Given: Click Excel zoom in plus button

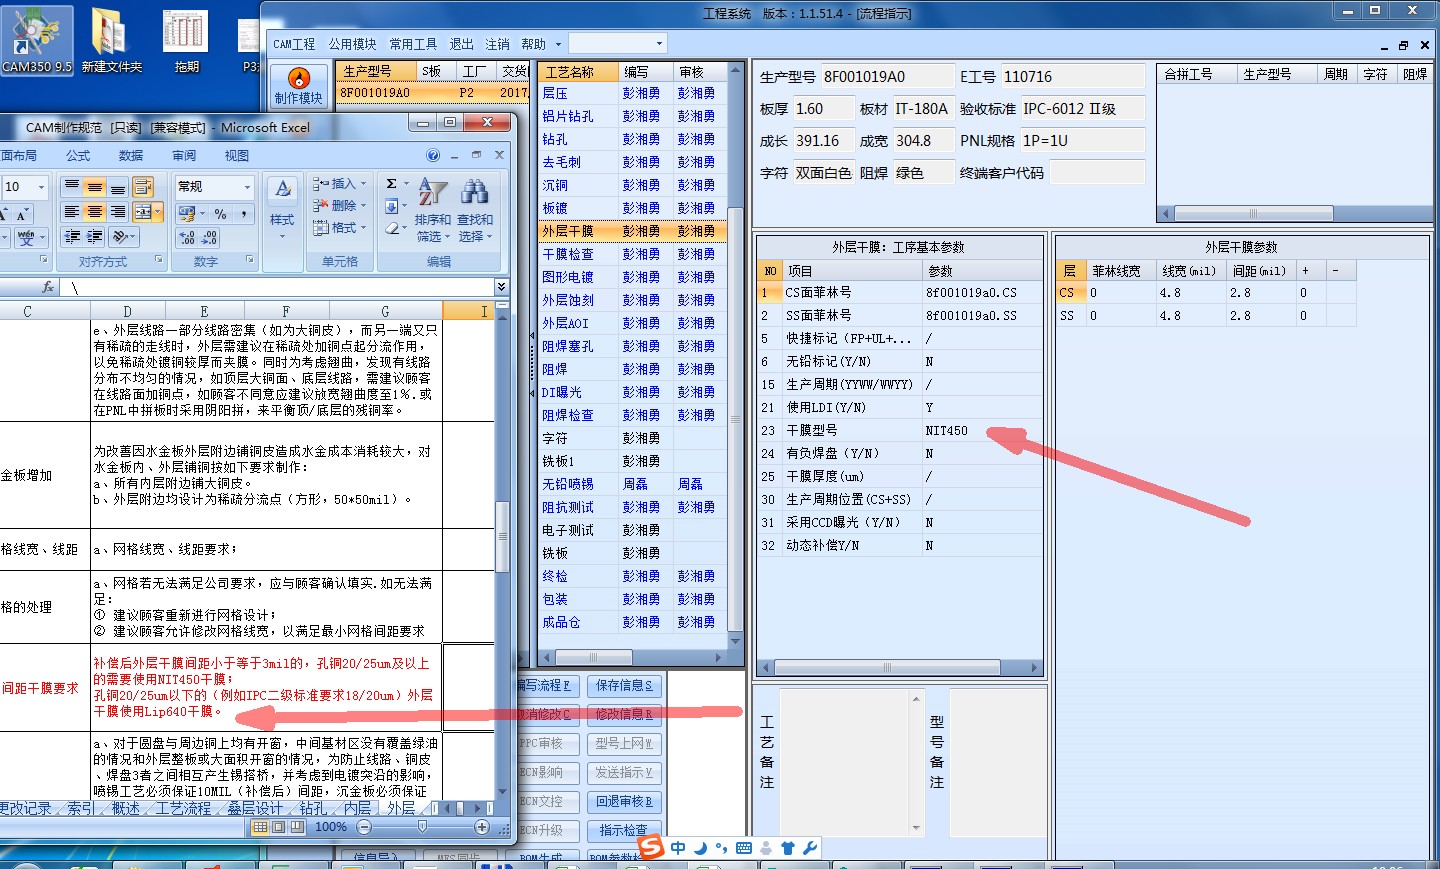Looking at the screenshot, I should click(482, 827).
